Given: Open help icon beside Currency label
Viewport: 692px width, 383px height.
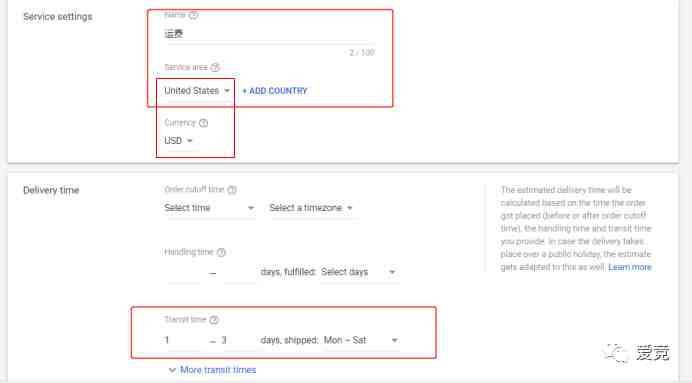Looking at the screenshot, I should click(x=203, y=123).
